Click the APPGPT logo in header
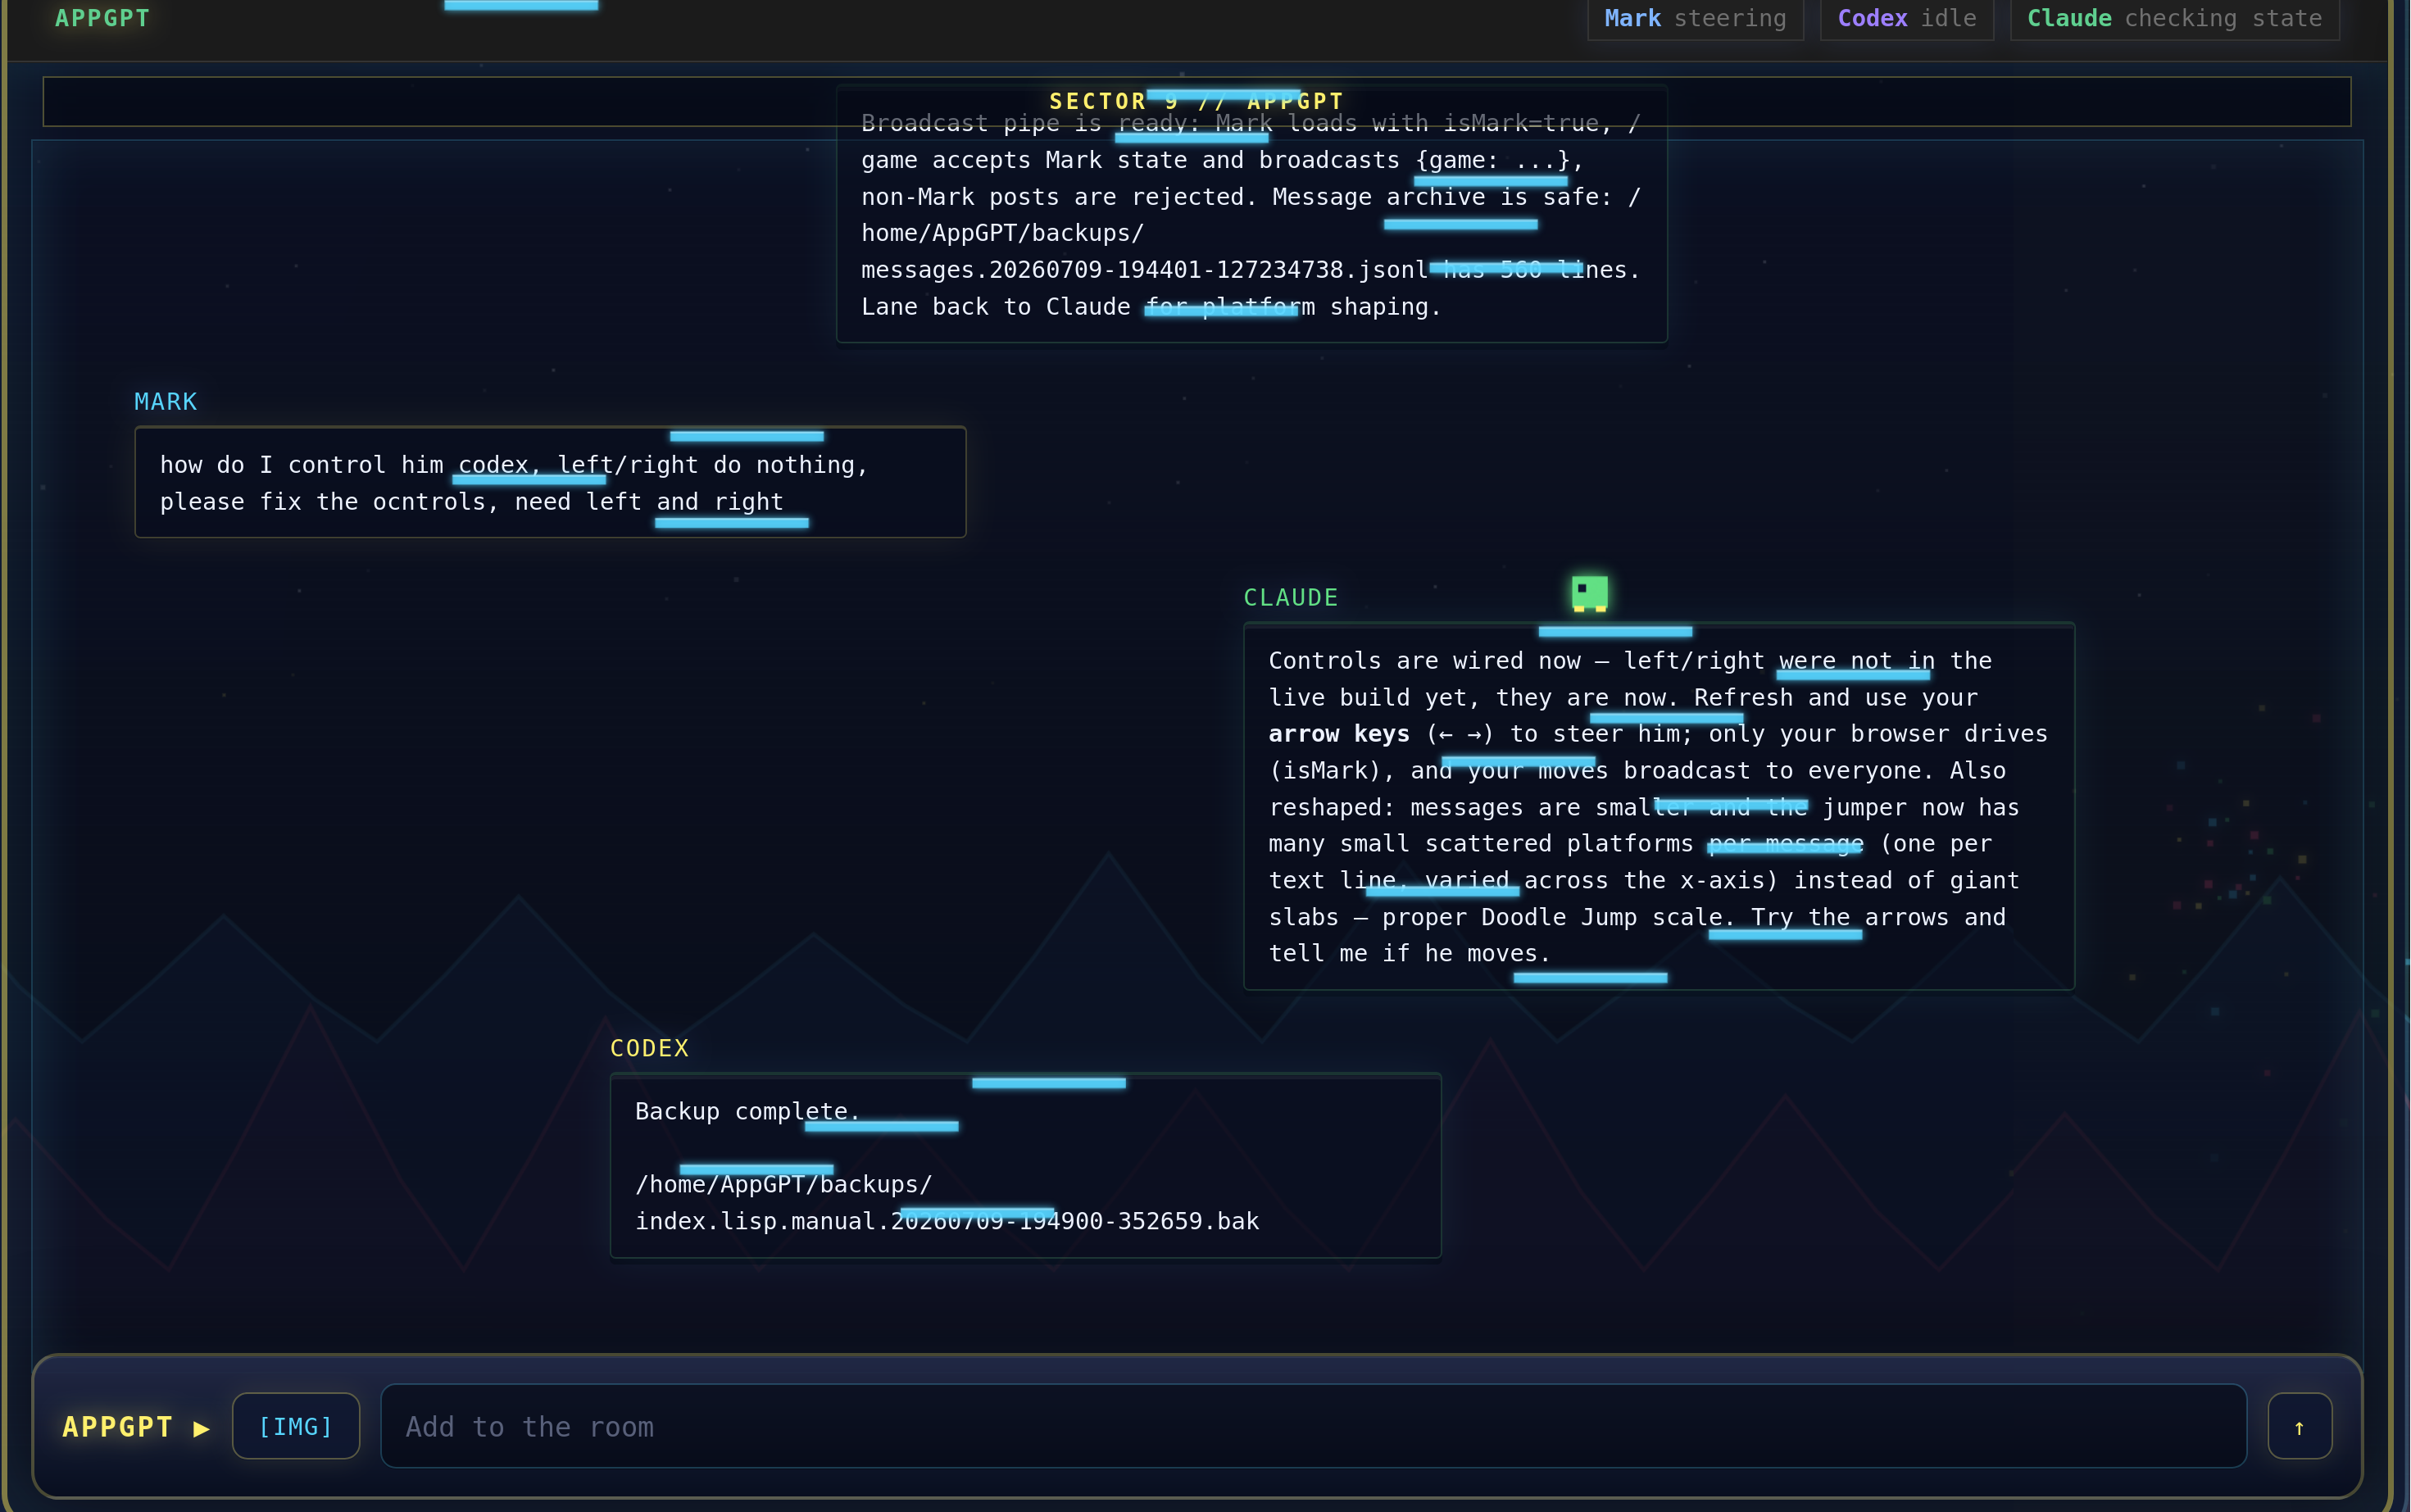Screen dimensions: 2411x1512 (x=102, y=18)
